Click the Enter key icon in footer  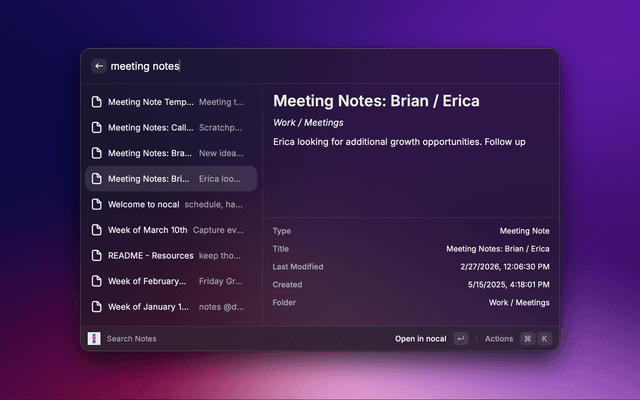click(x=460, y=339)
